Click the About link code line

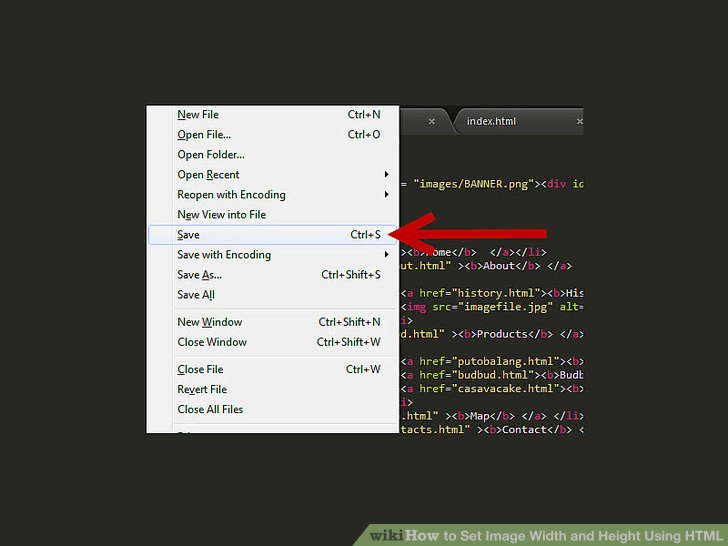click(486, 266)
